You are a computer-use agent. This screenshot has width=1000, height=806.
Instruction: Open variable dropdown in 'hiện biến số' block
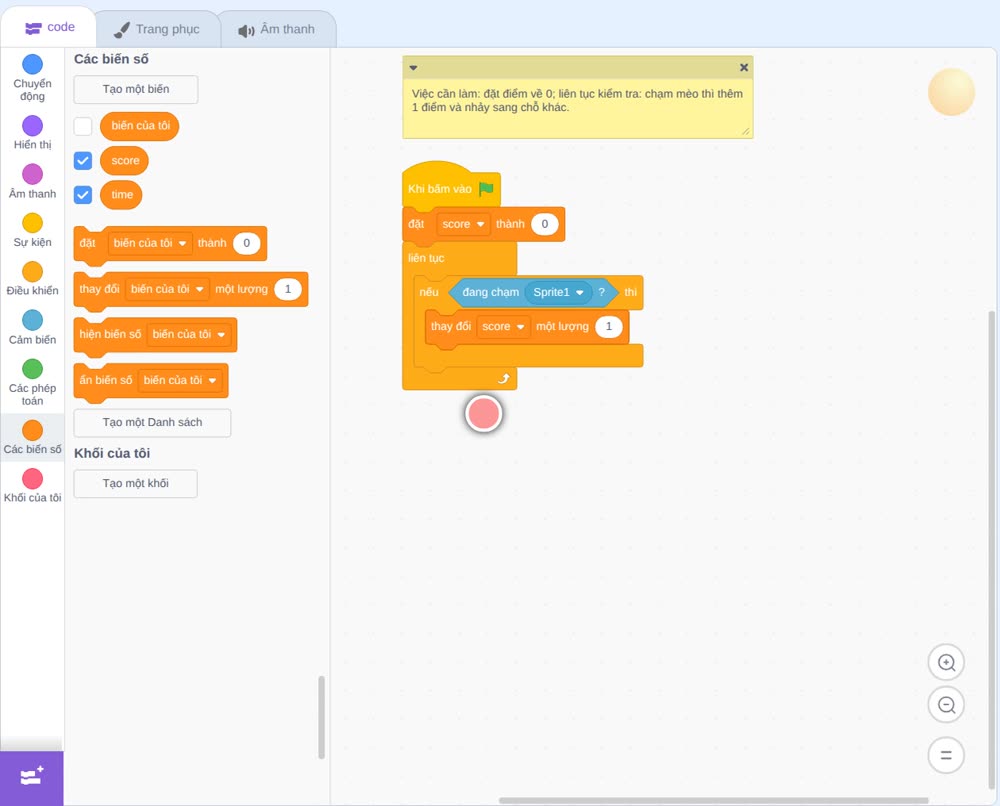(x=189, y=334)
